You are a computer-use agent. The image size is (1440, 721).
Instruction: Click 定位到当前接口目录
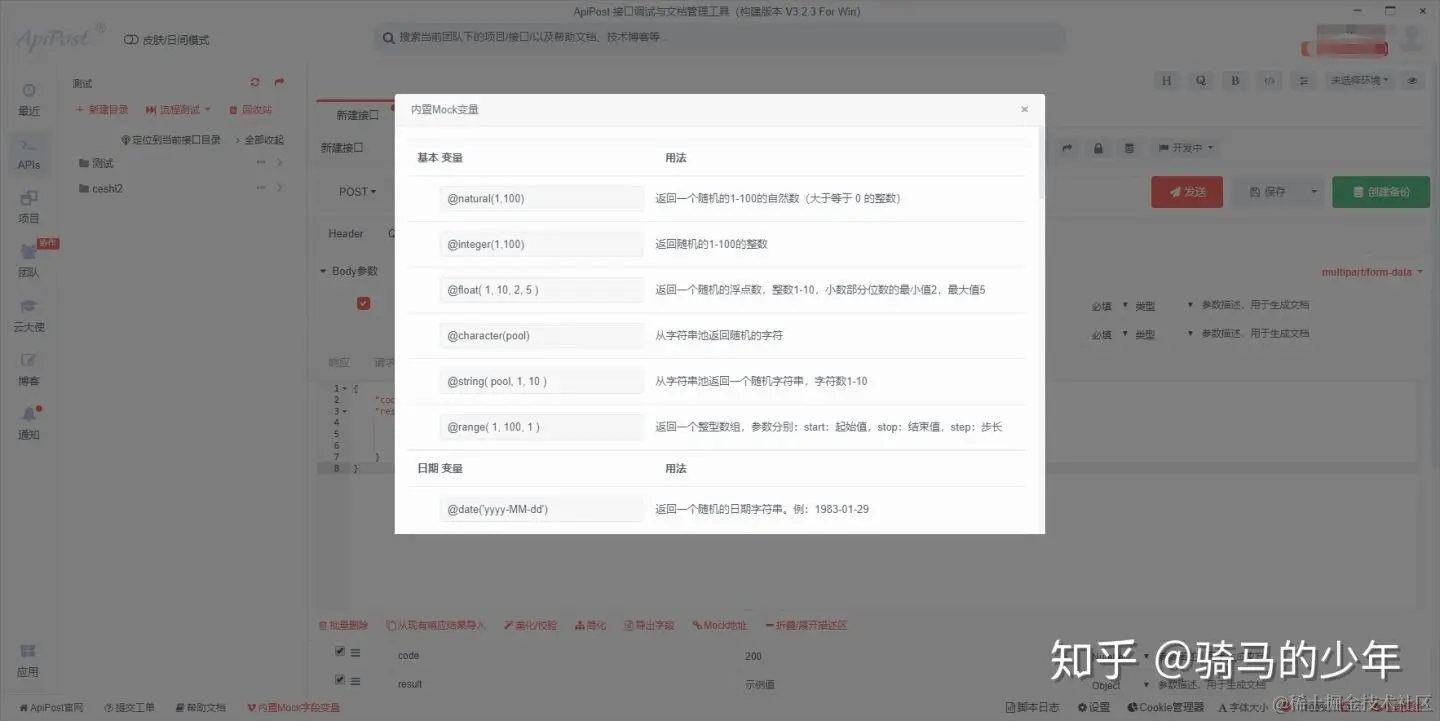(x=171, y=140)
